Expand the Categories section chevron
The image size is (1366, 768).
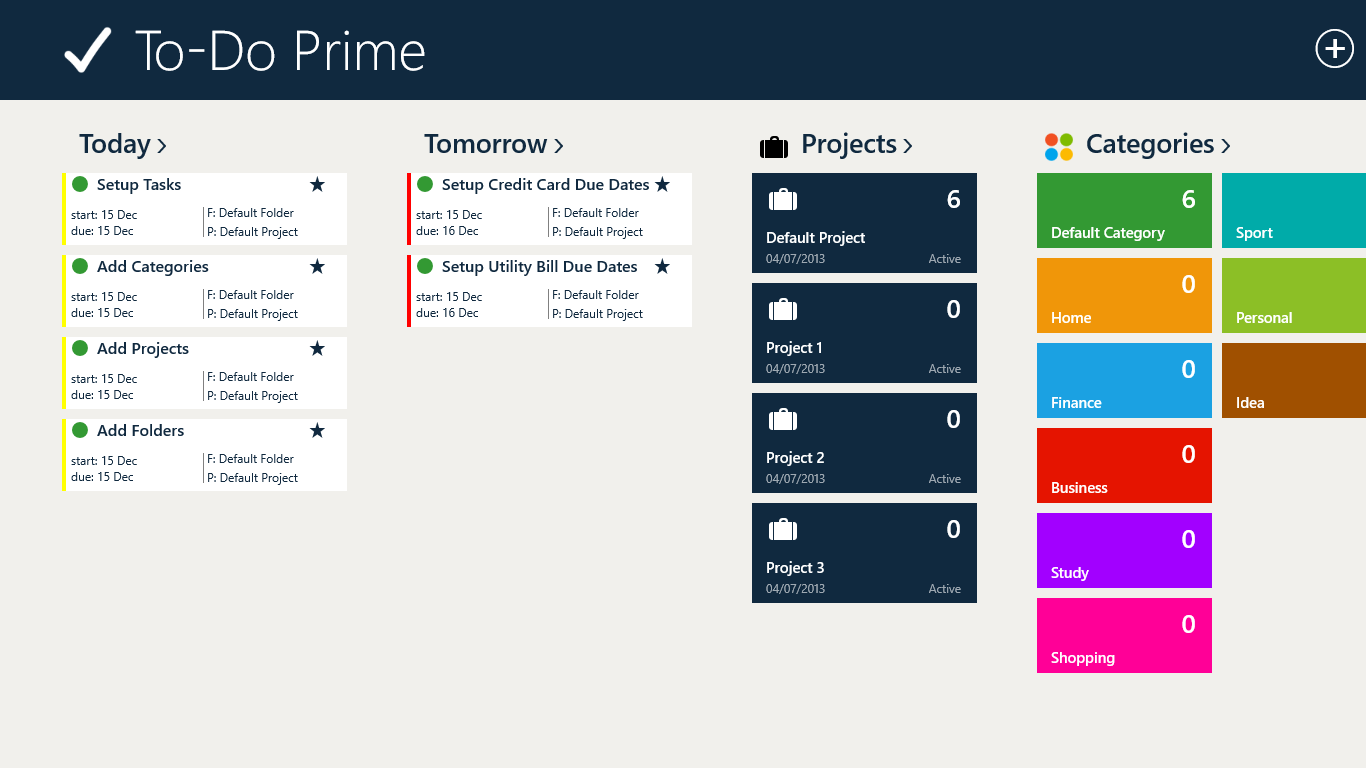tap(1226, 147)
